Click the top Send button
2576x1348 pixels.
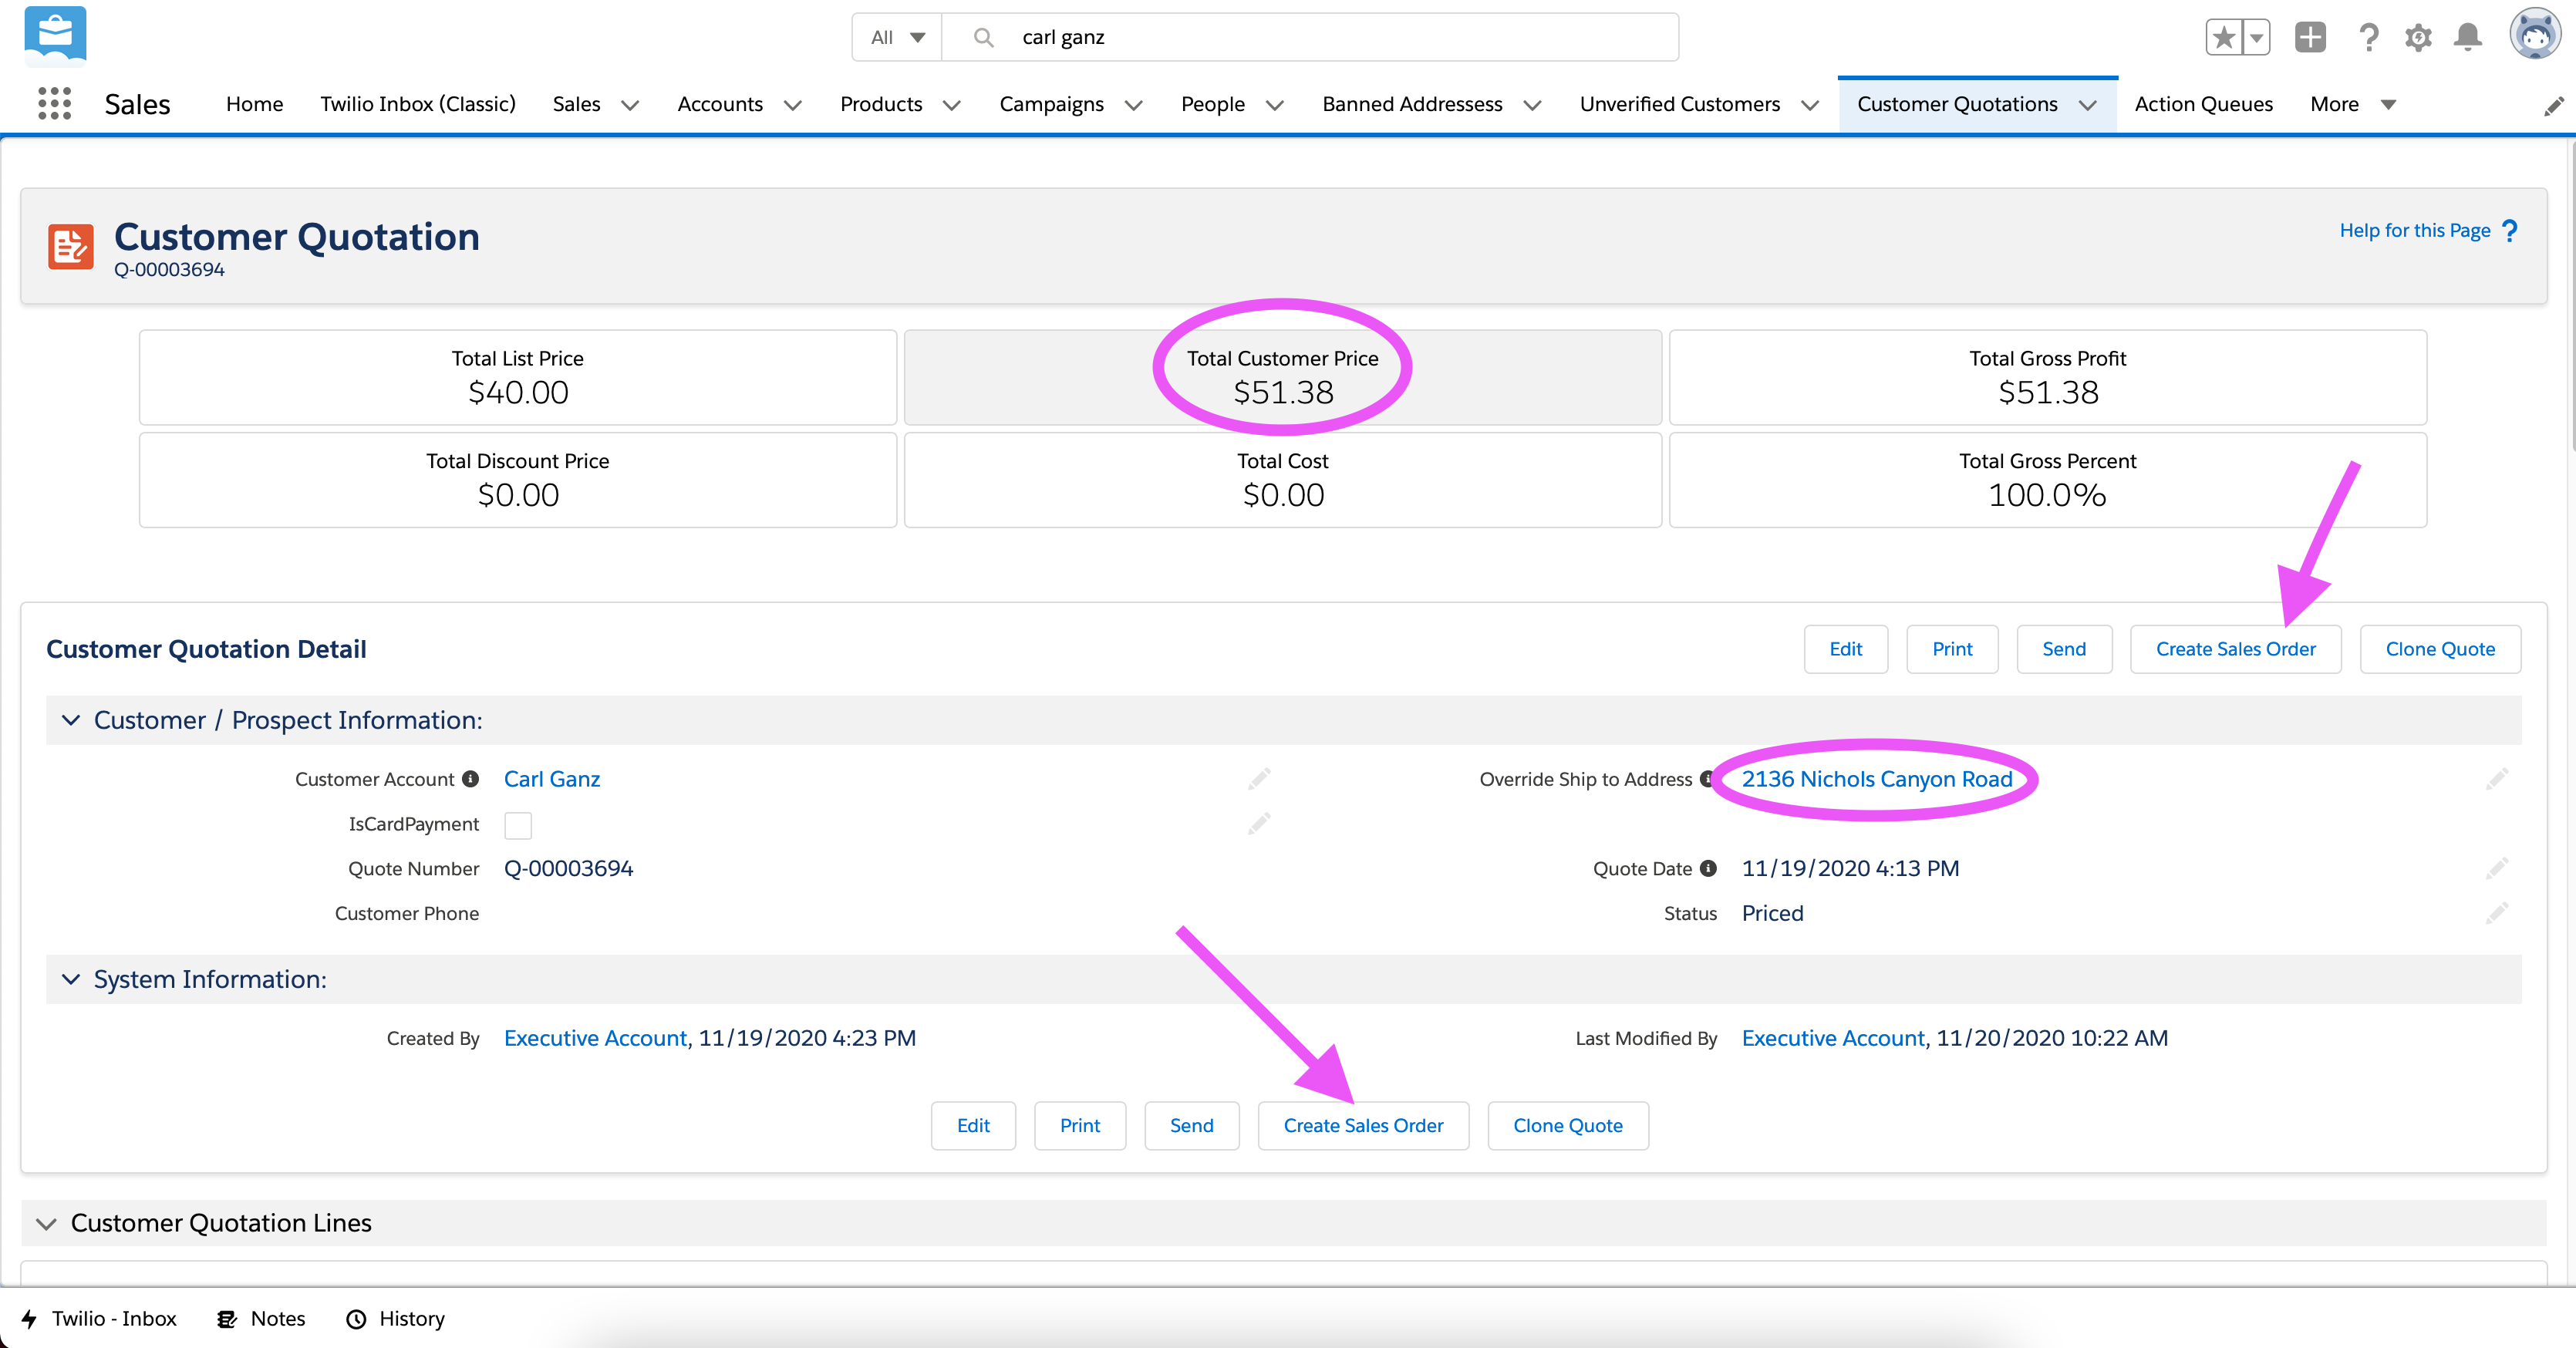[2064, 649]
